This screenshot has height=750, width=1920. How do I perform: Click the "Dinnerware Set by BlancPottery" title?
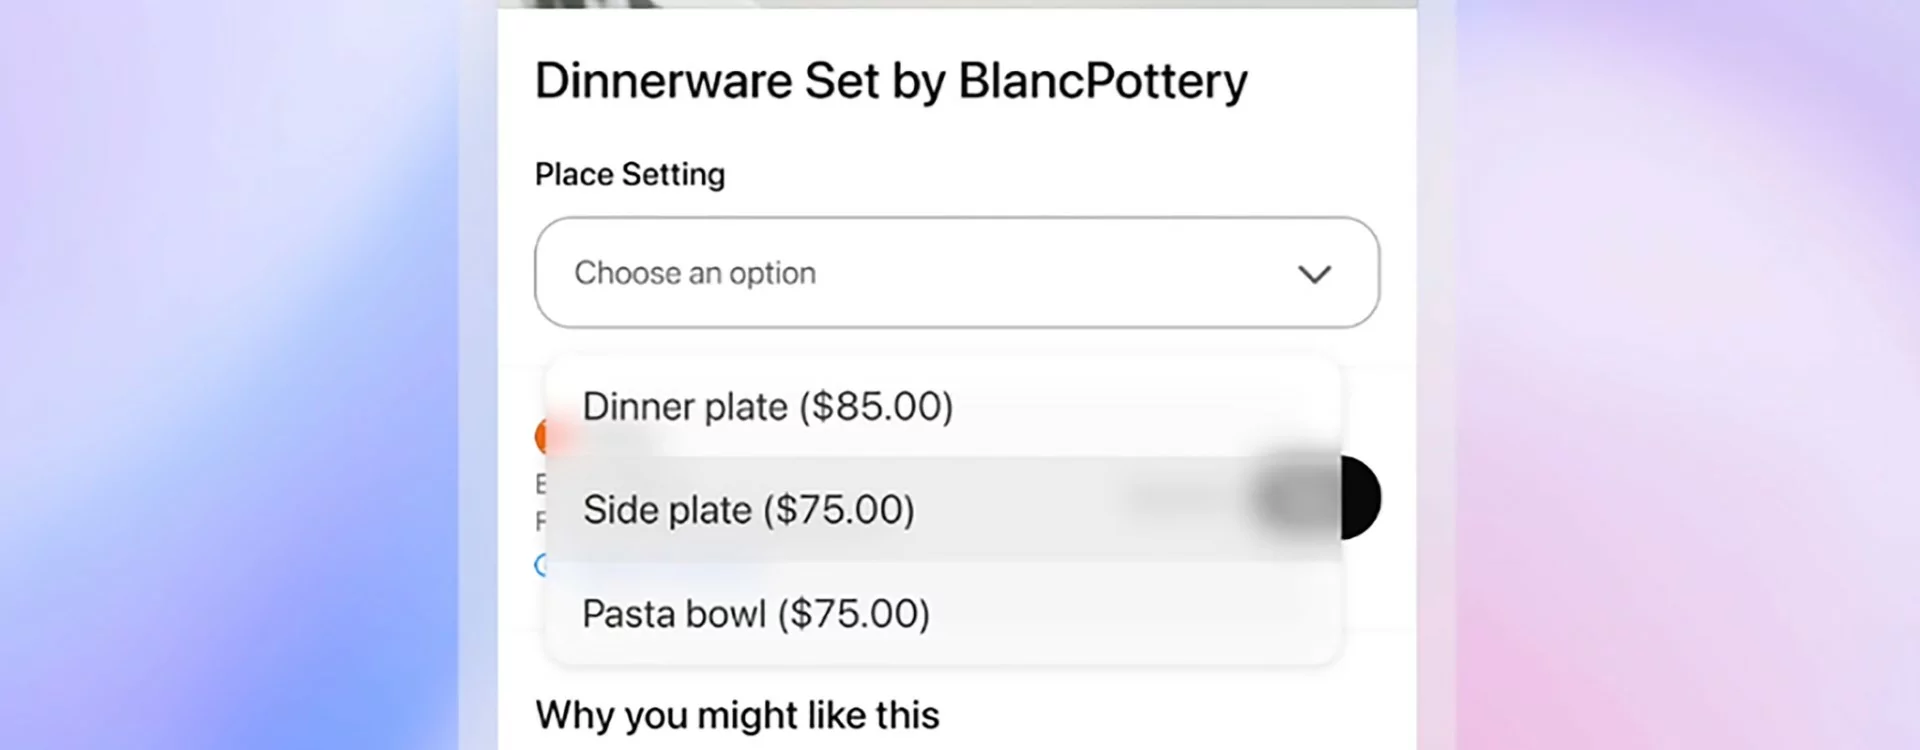[x=891, y=81]
